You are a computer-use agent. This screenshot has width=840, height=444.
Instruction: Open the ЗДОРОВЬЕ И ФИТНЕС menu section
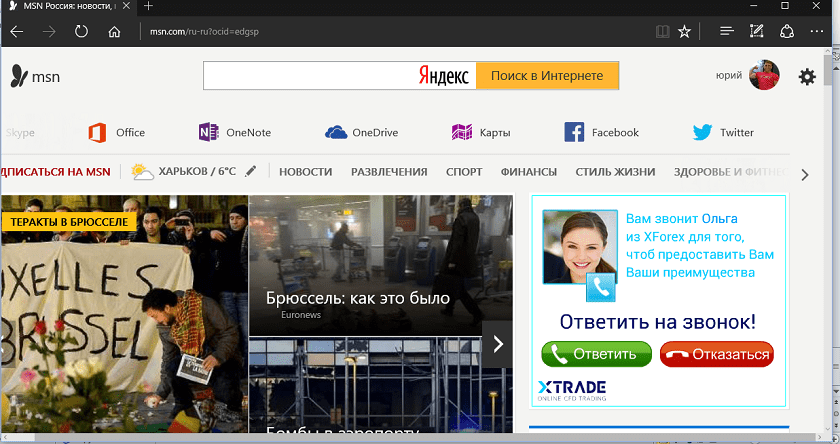pos(731,172)
